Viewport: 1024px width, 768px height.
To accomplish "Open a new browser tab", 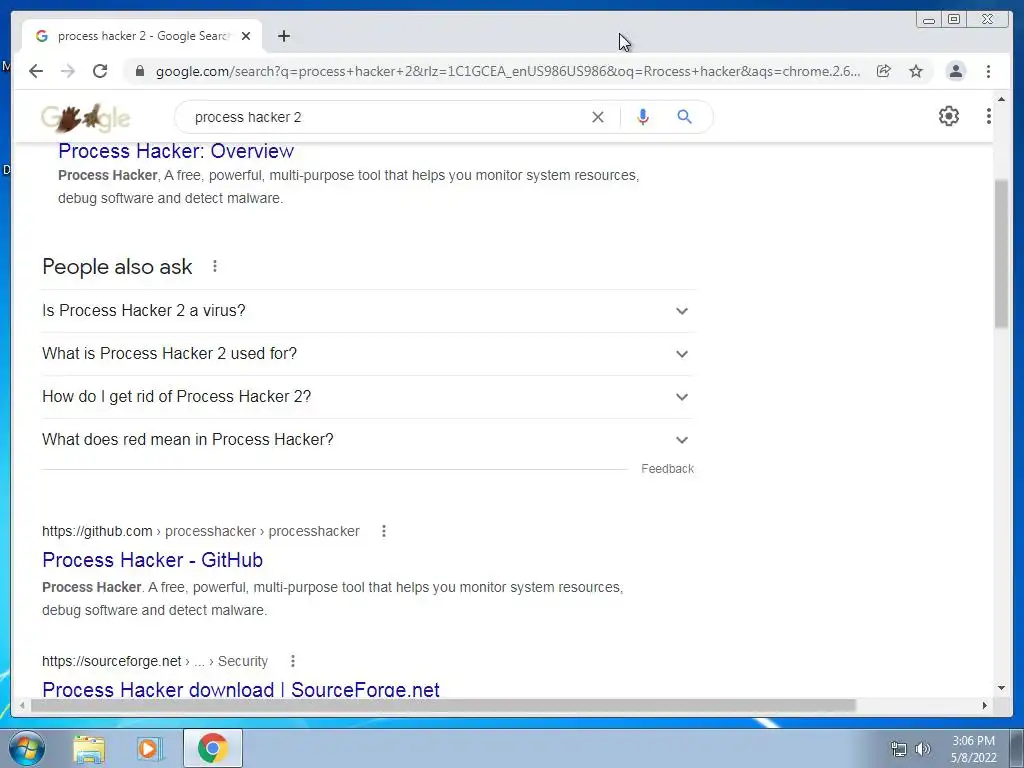I will coord(283,36).
